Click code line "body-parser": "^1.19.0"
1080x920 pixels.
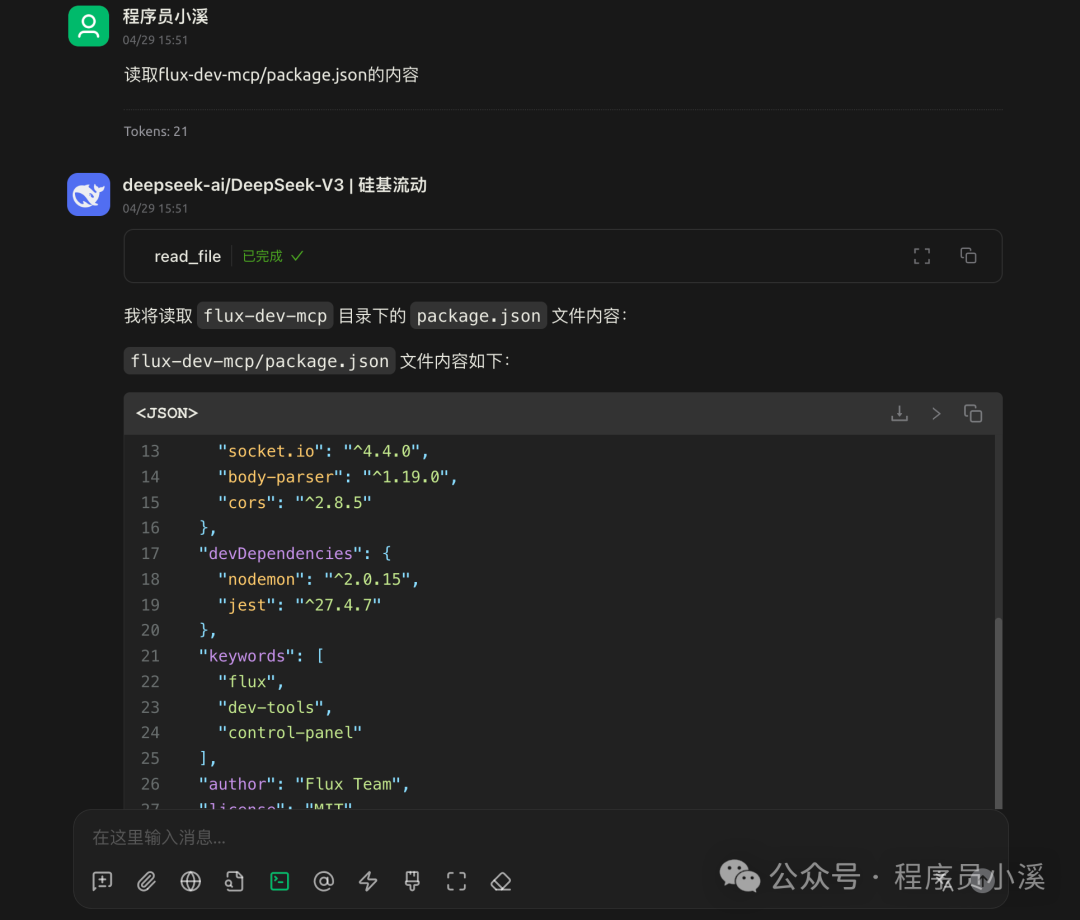point(338,477)
